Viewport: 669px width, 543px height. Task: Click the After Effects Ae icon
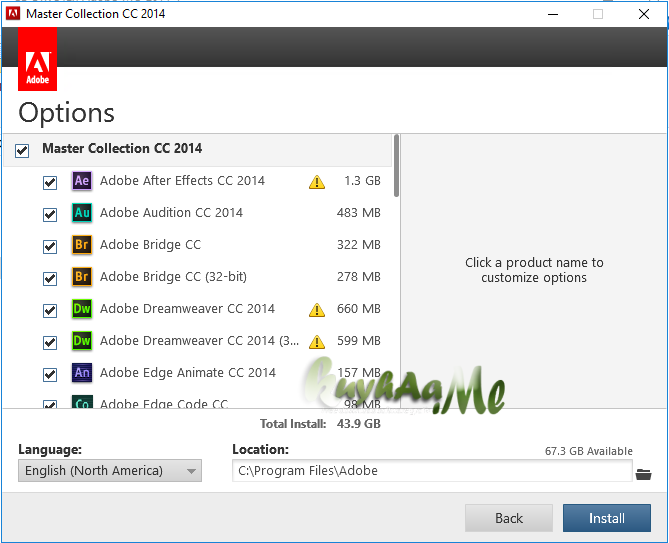82,180
